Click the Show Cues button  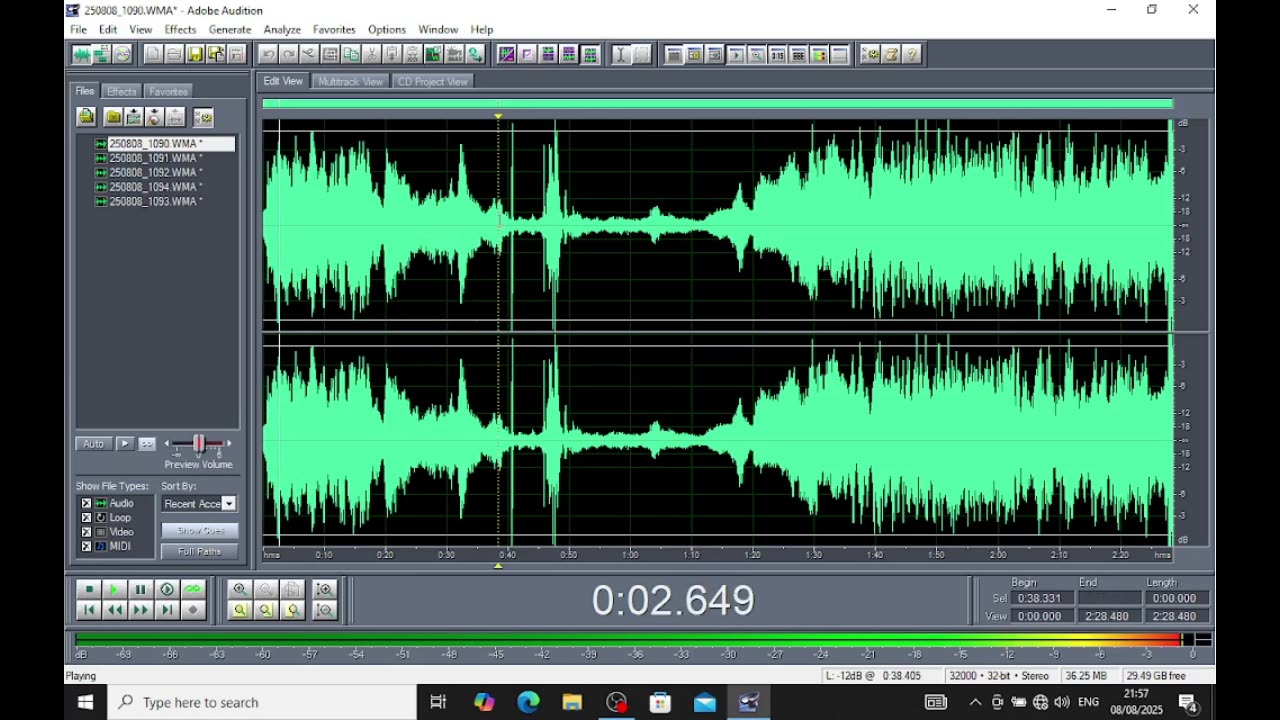coord(200,531)
